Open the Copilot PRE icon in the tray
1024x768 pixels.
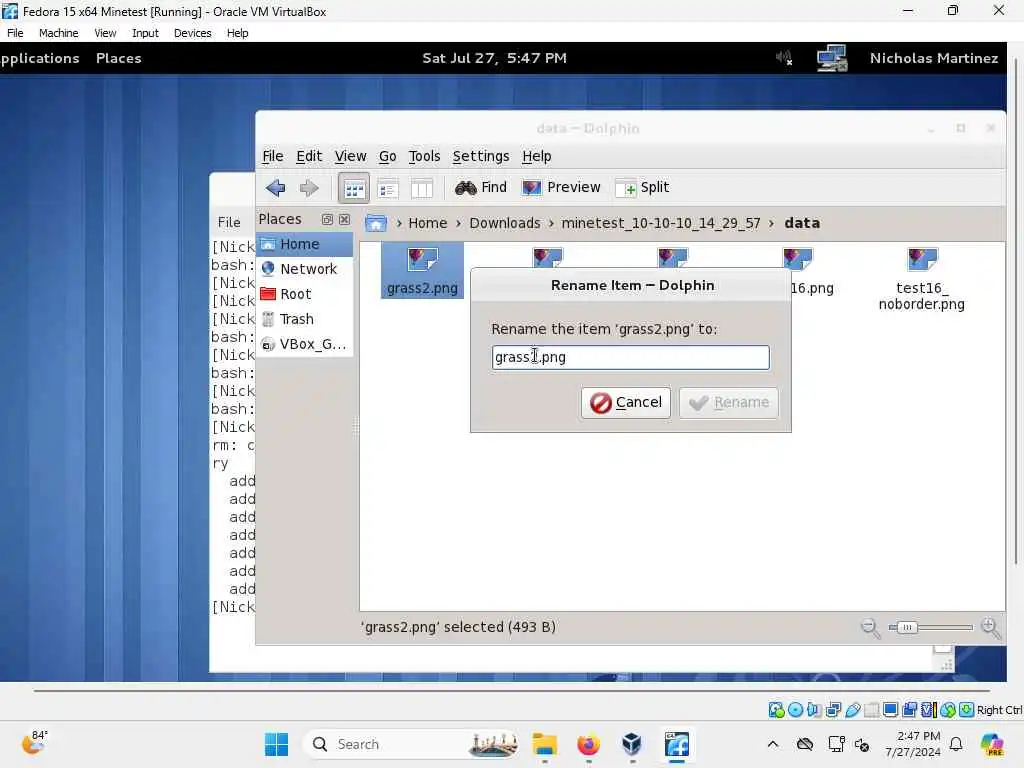click(x=992, y=744)
